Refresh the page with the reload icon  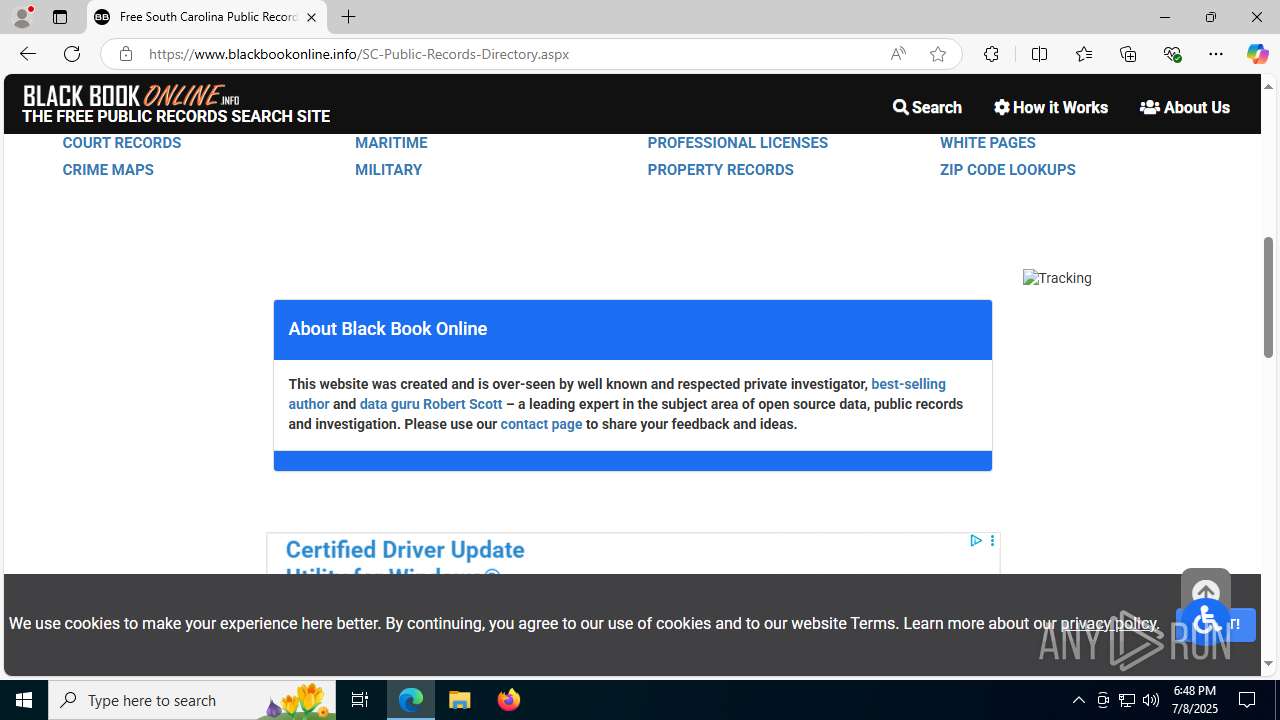72,54
